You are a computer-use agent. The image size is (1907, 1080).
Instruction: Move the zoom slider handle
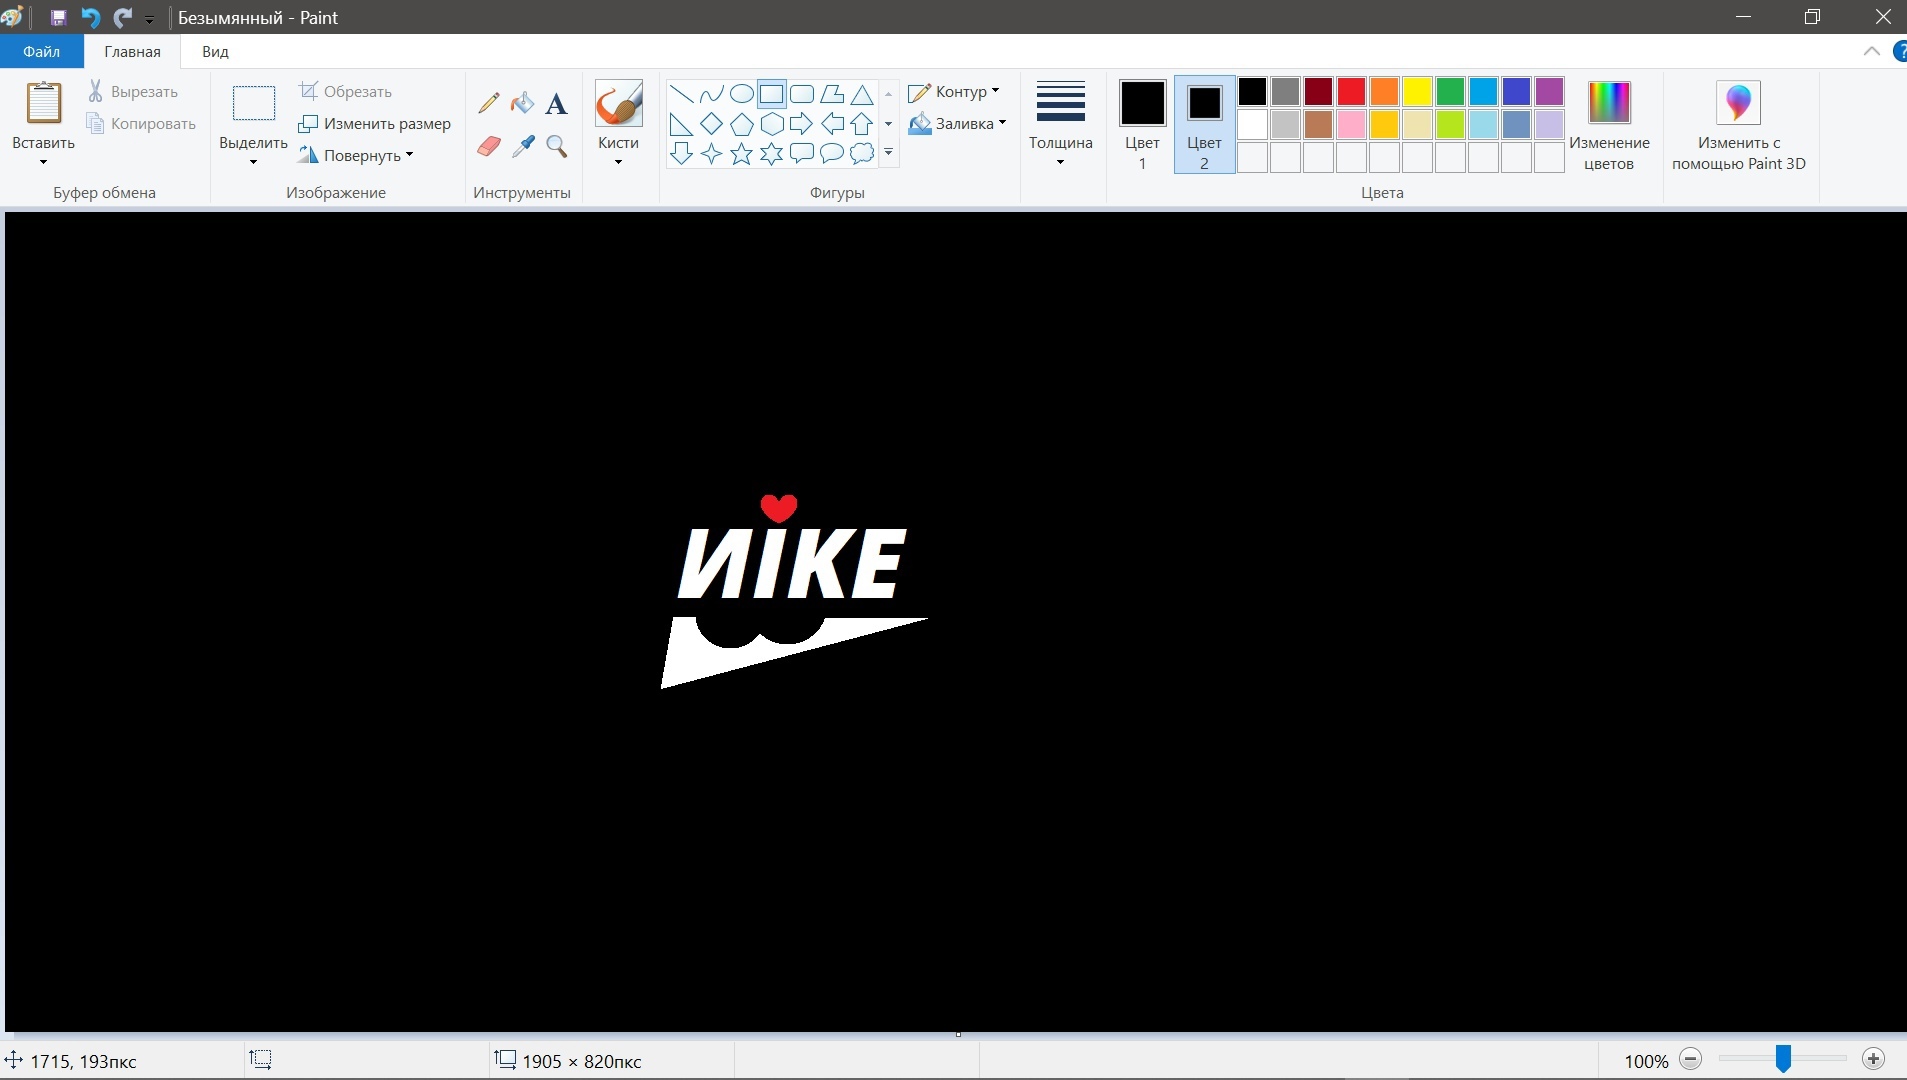click(x=1783, y=1059)
